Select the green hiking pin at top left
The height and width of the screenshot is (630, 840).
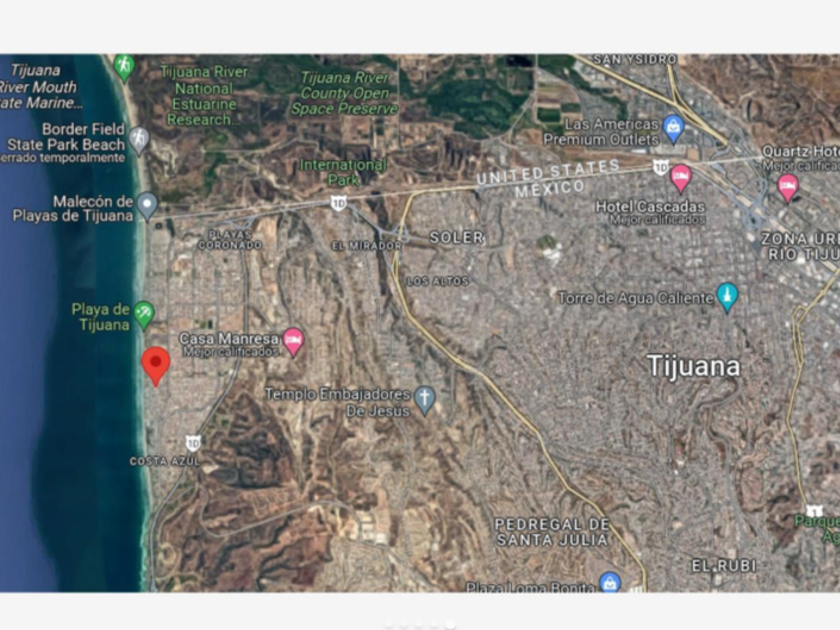tap(124, 68)
